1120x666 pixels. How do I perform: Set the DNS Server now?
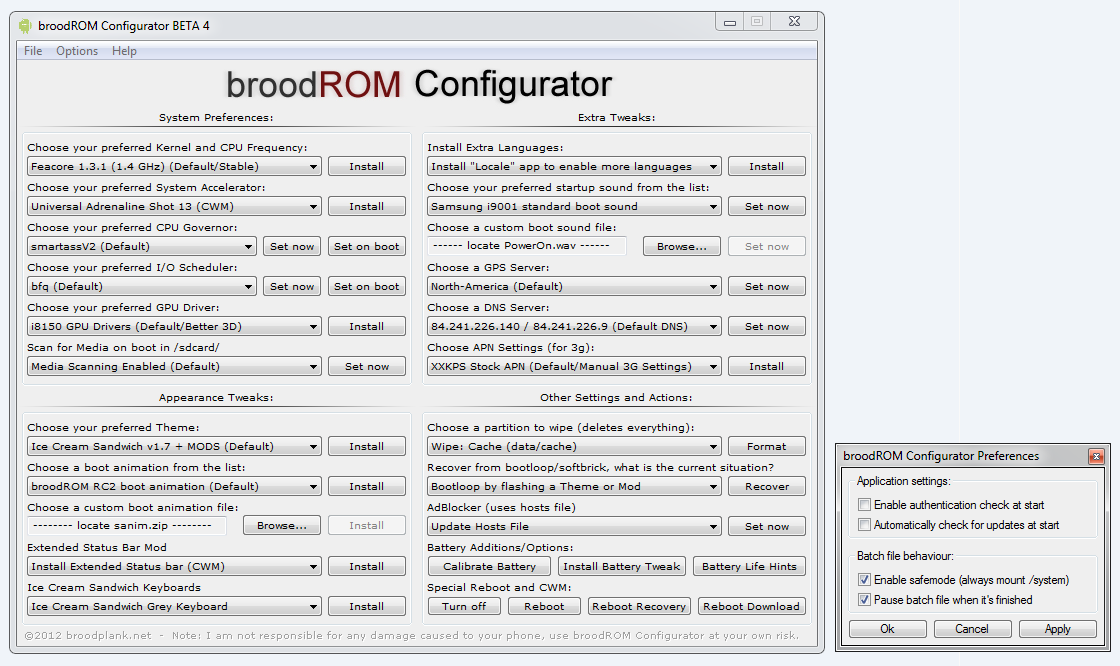click(766, 327)
